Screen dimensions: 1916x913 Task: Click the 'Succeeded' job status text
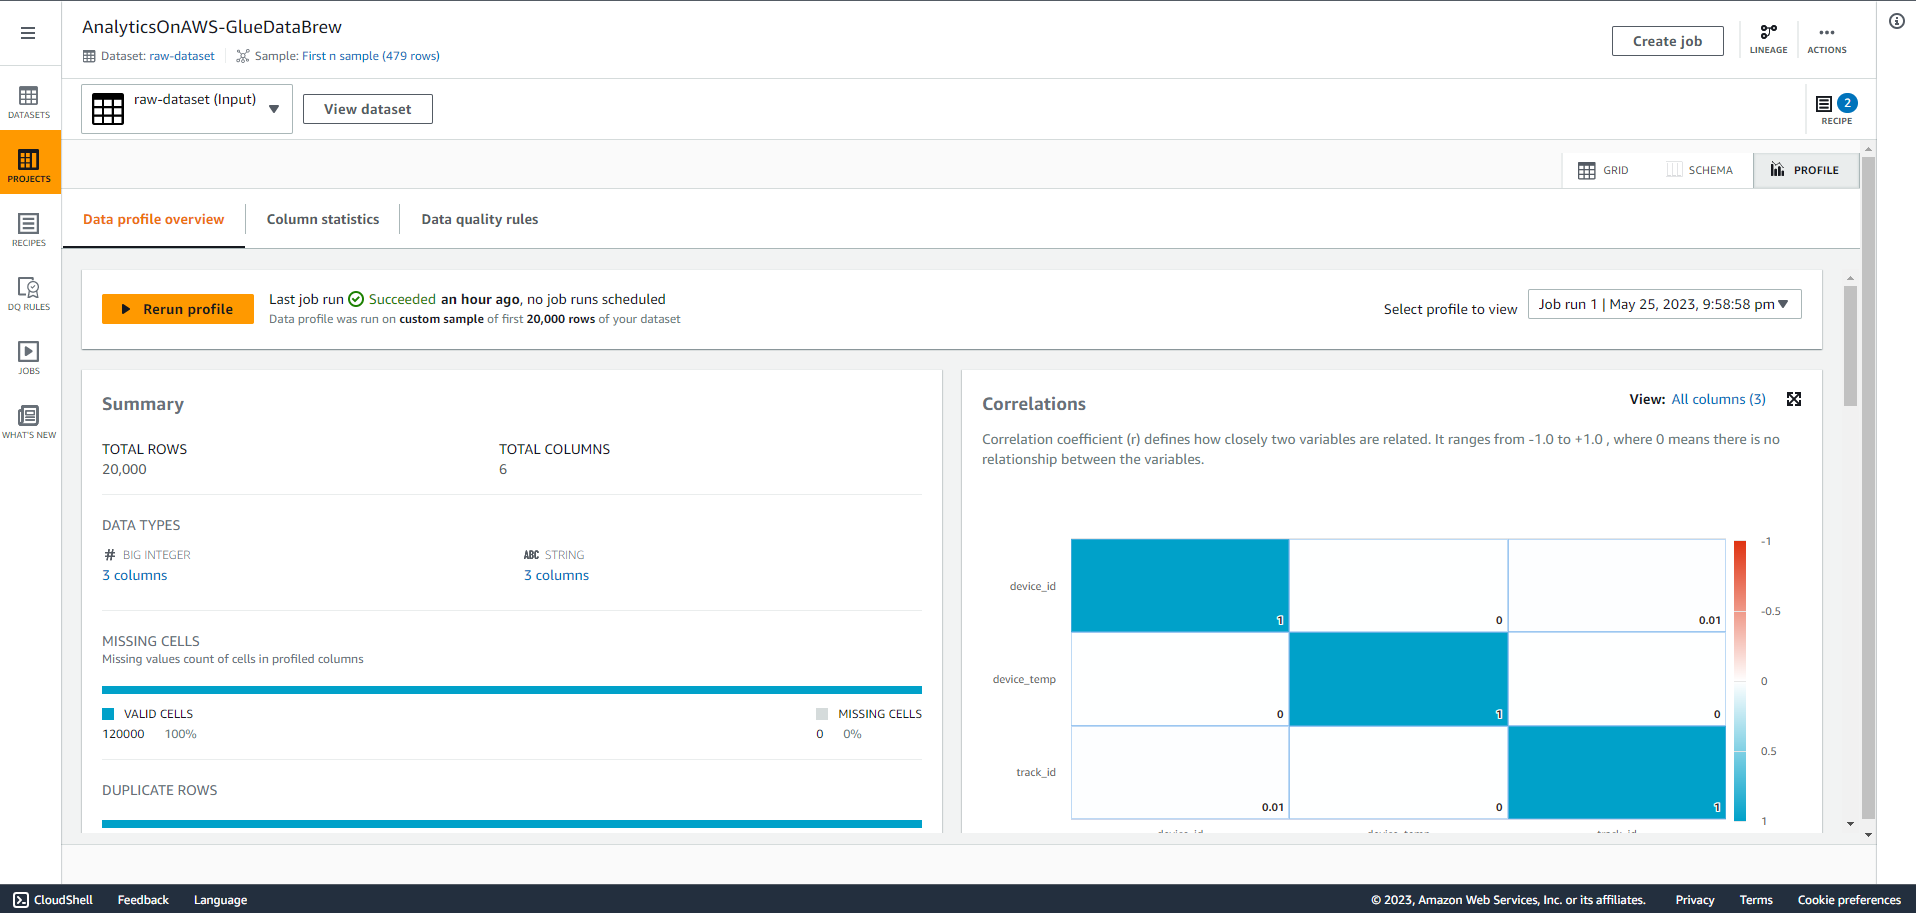[x=402, y=299]
